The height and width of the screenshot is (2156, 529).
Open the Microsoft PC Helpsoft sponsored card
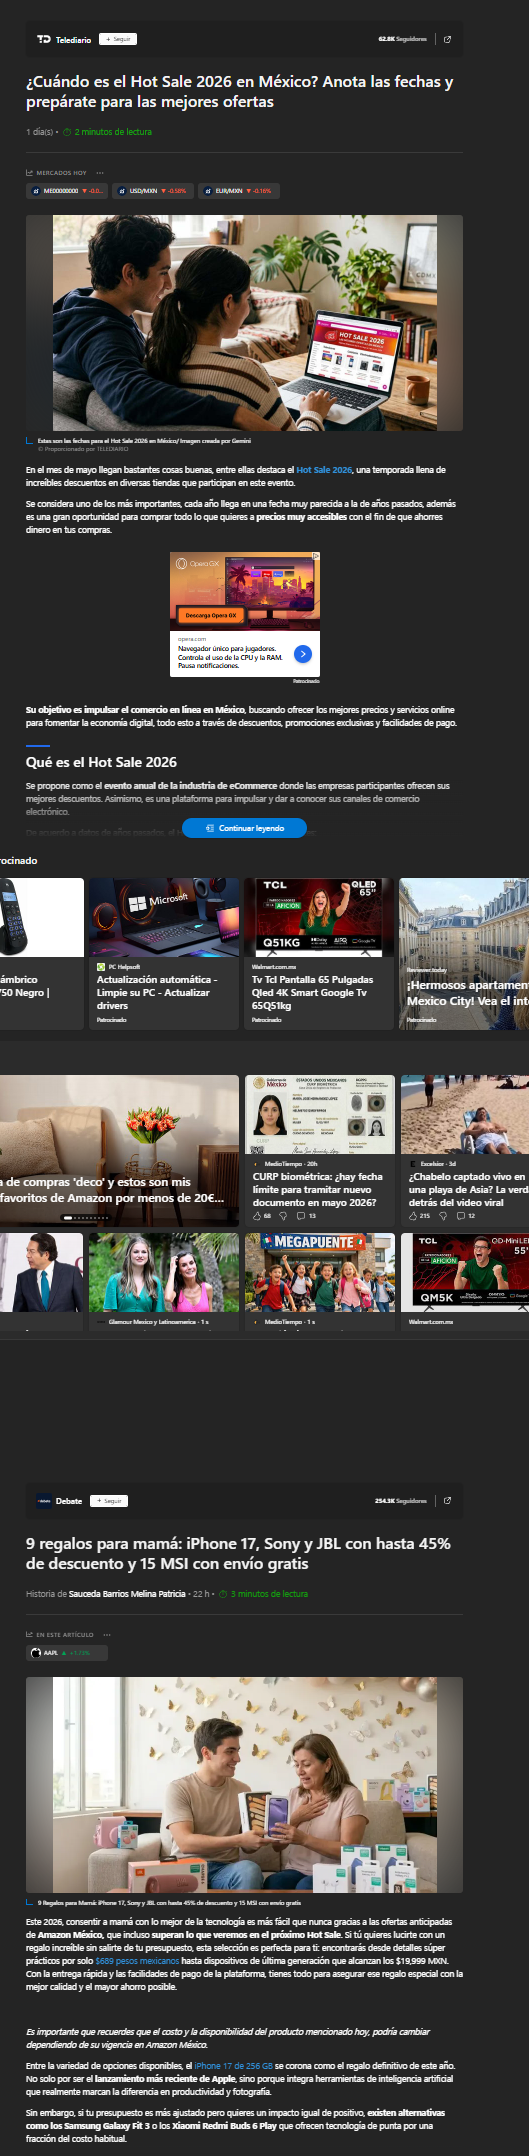click(x=164, y=953)
